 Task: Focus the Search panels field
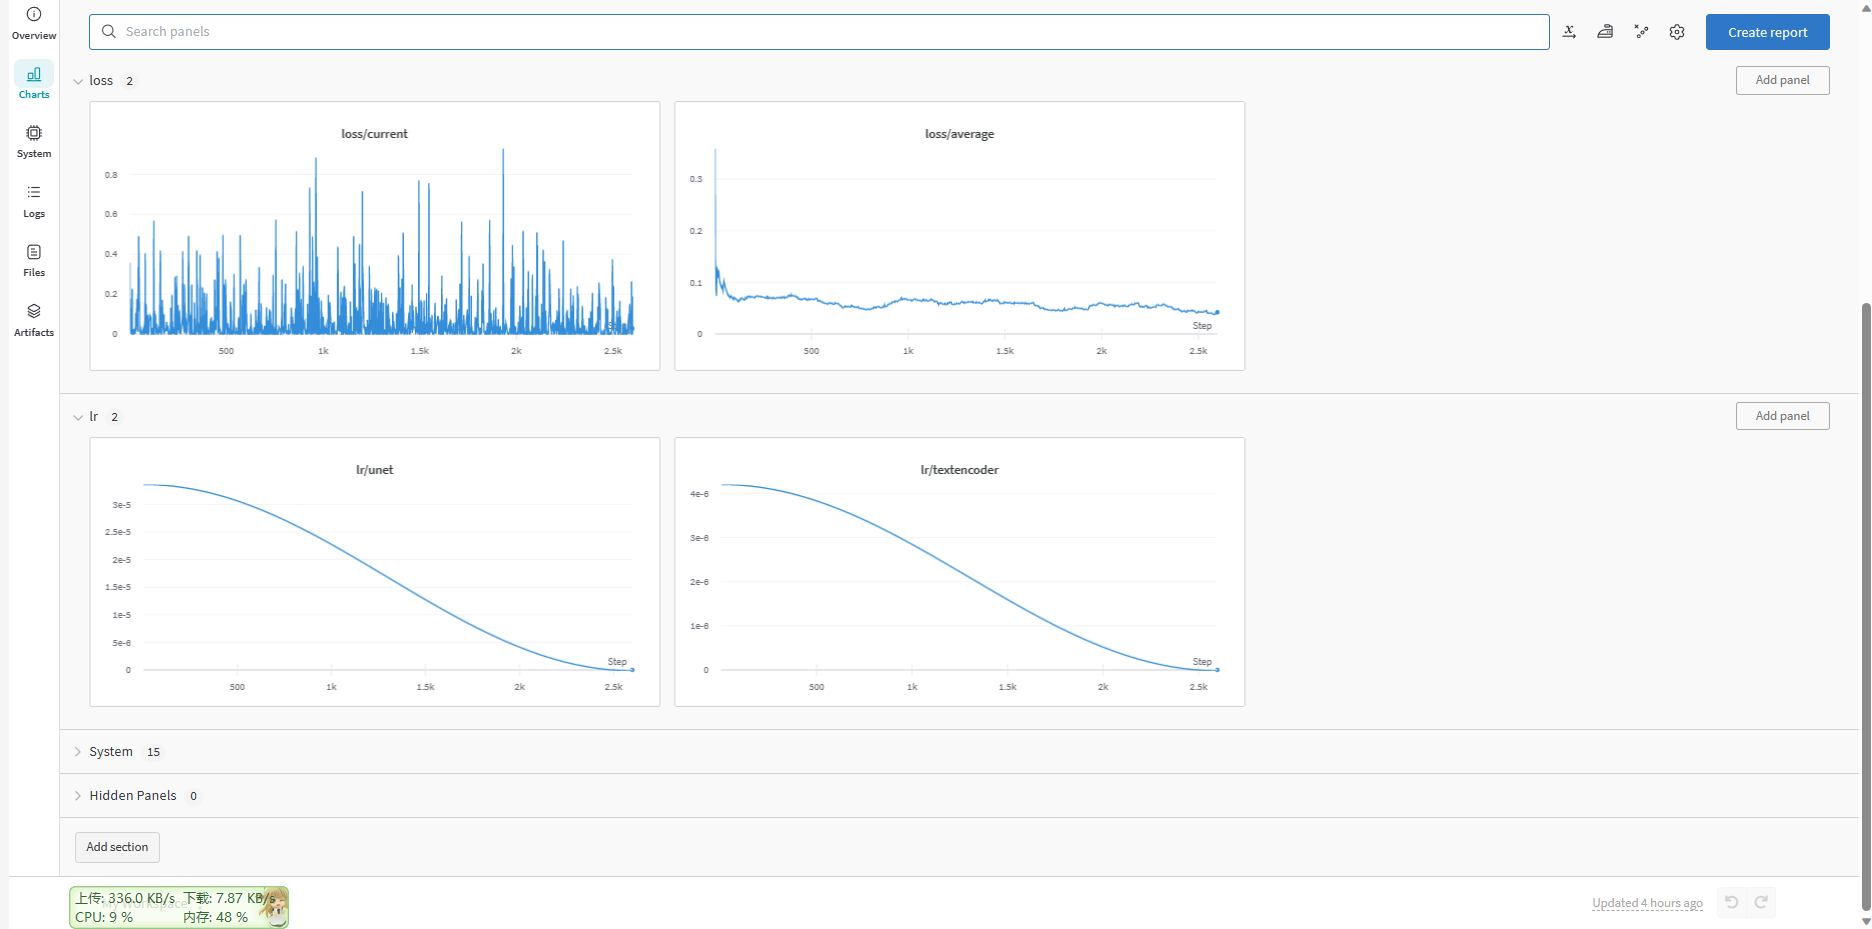click(819, 32)
